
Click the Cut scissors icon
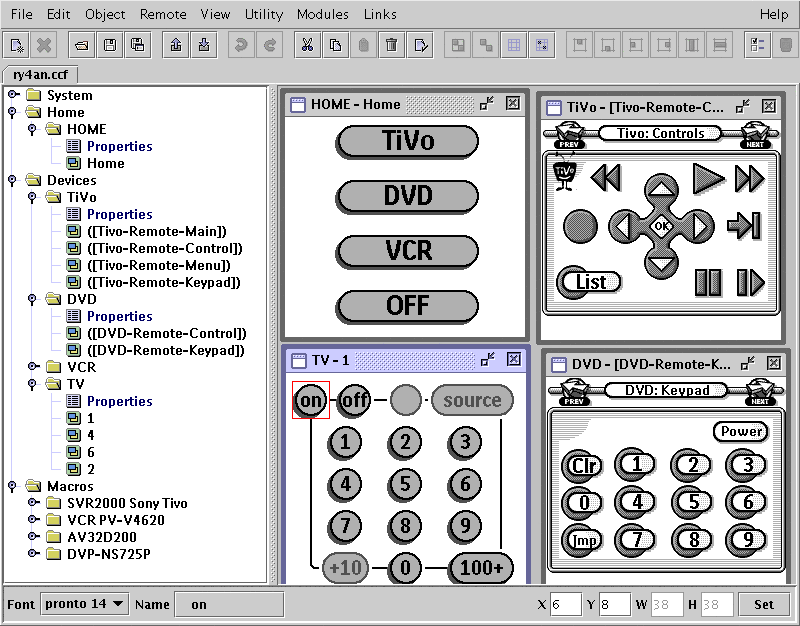(307, 45)
